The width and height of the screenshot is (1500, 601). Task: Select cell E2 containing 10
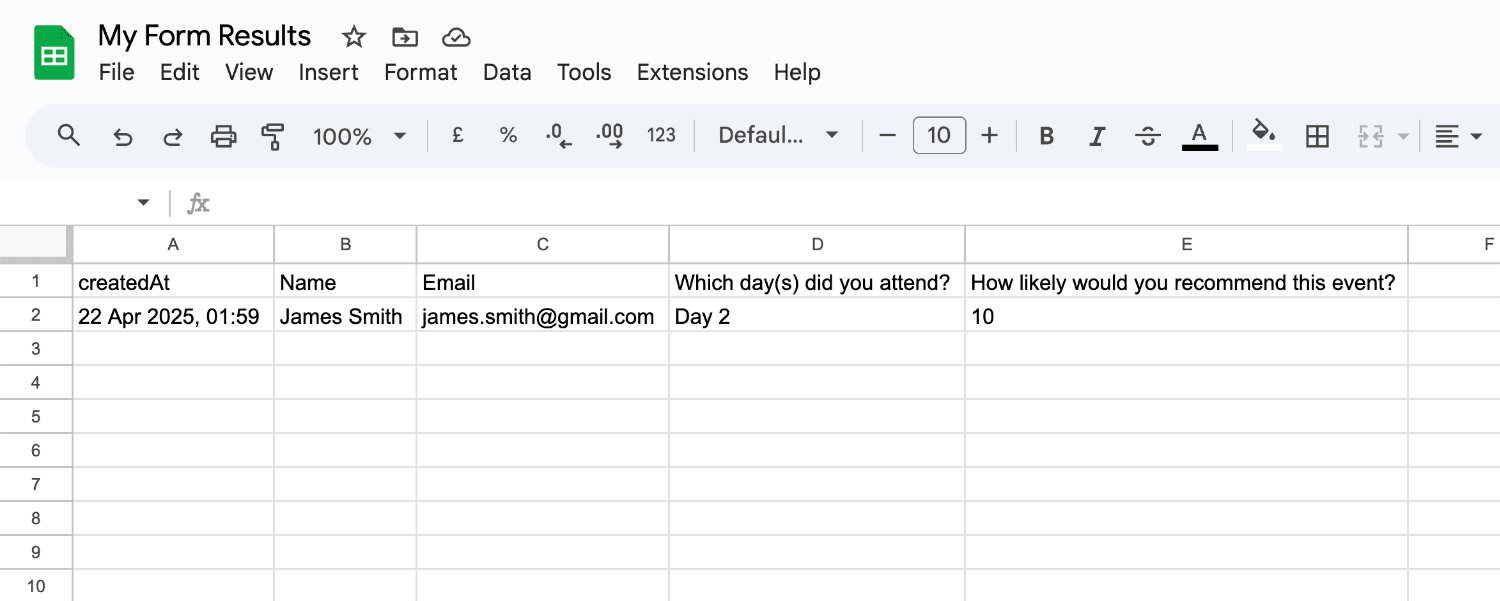(x=1187, y=316)
